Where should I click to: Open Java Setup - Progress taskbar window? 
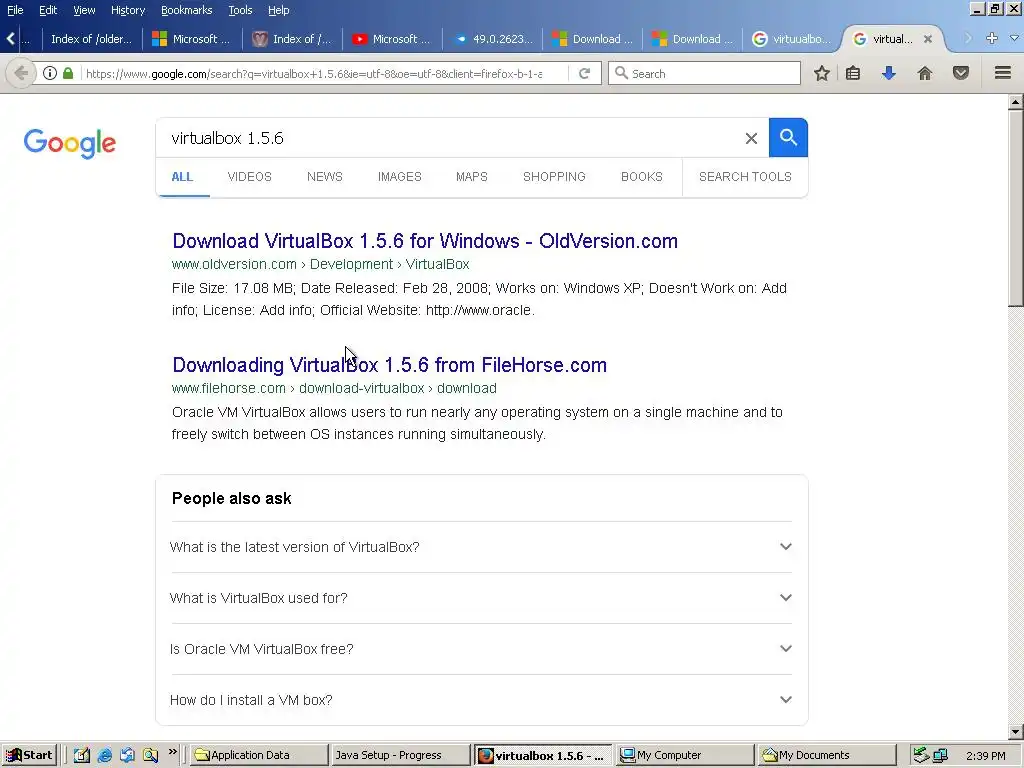point(400,755)
